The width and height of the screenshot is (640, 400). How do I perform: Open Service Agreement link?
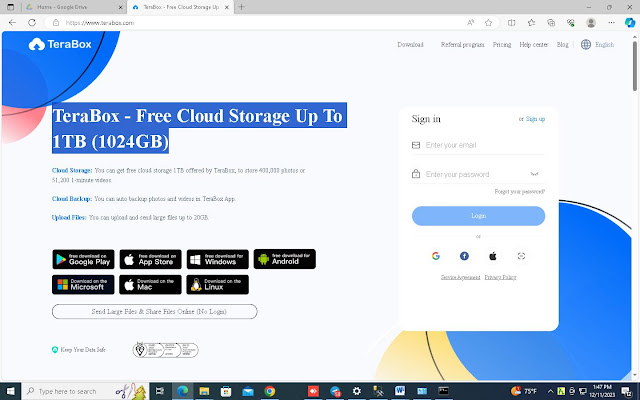tap(460, 277)
